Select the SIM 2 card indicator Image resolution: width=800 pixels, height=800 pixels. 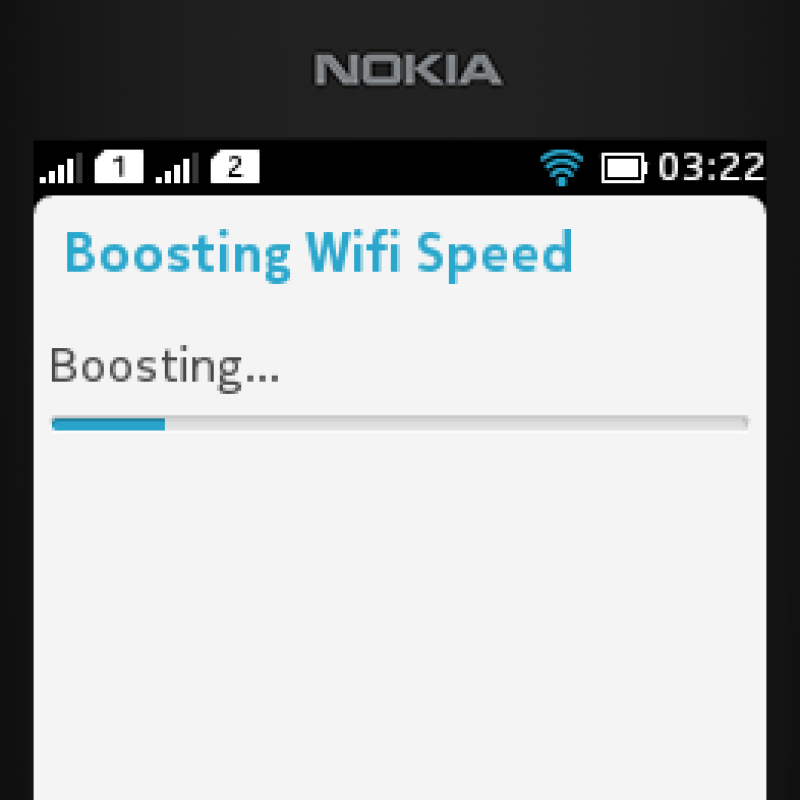(235, 166)
